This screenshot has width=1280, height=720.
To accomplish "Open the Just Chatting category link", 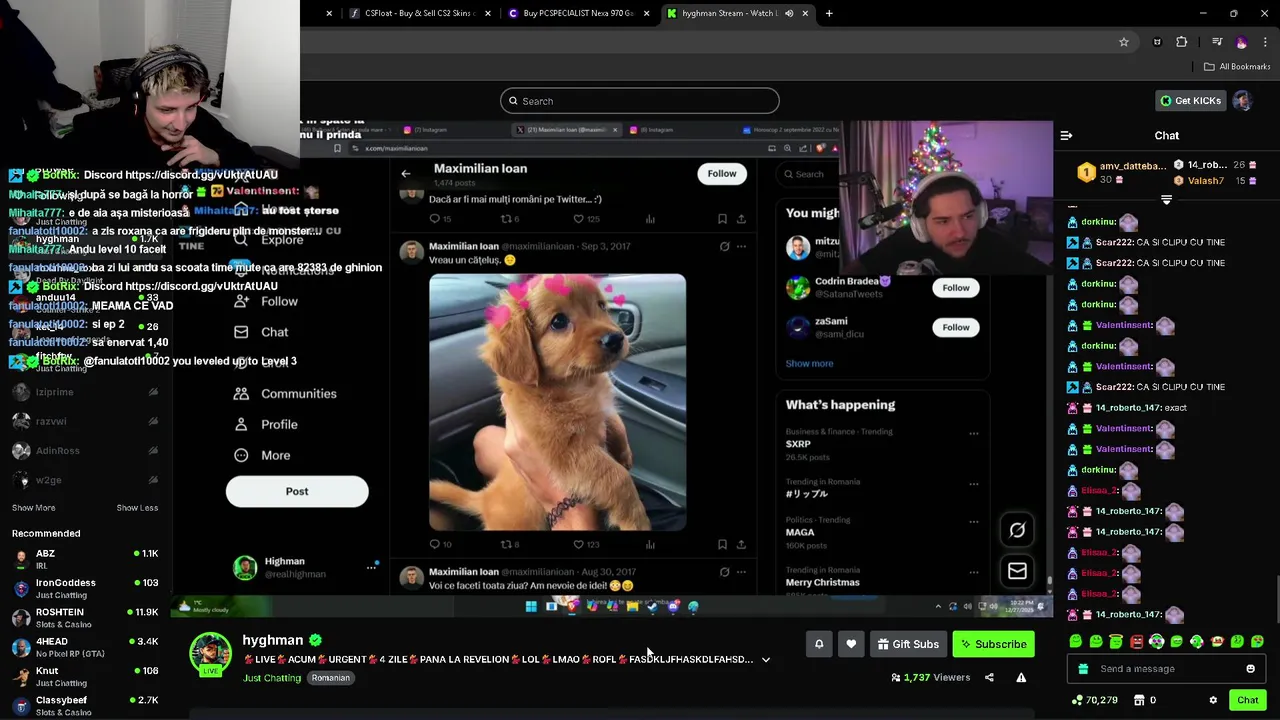I will (x=272, y=678).
